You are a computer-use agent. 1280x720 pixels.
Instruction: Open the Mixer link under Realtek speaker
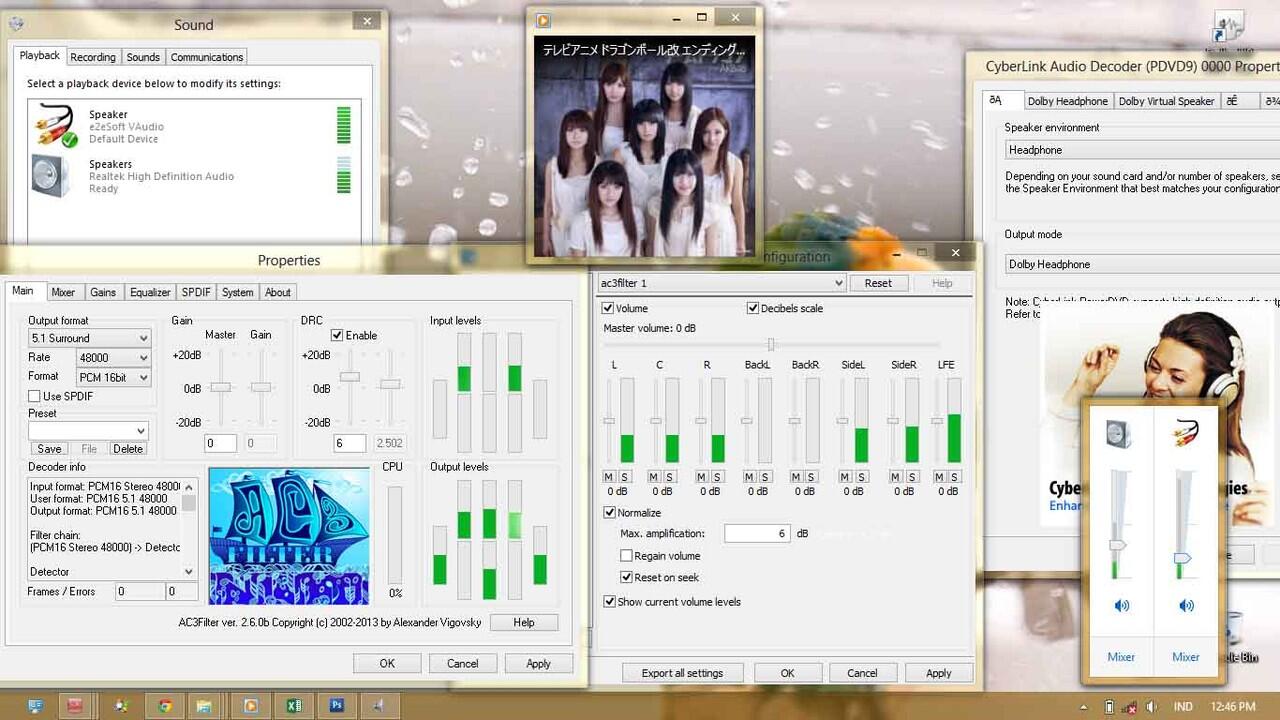[x=1121, y=657]
